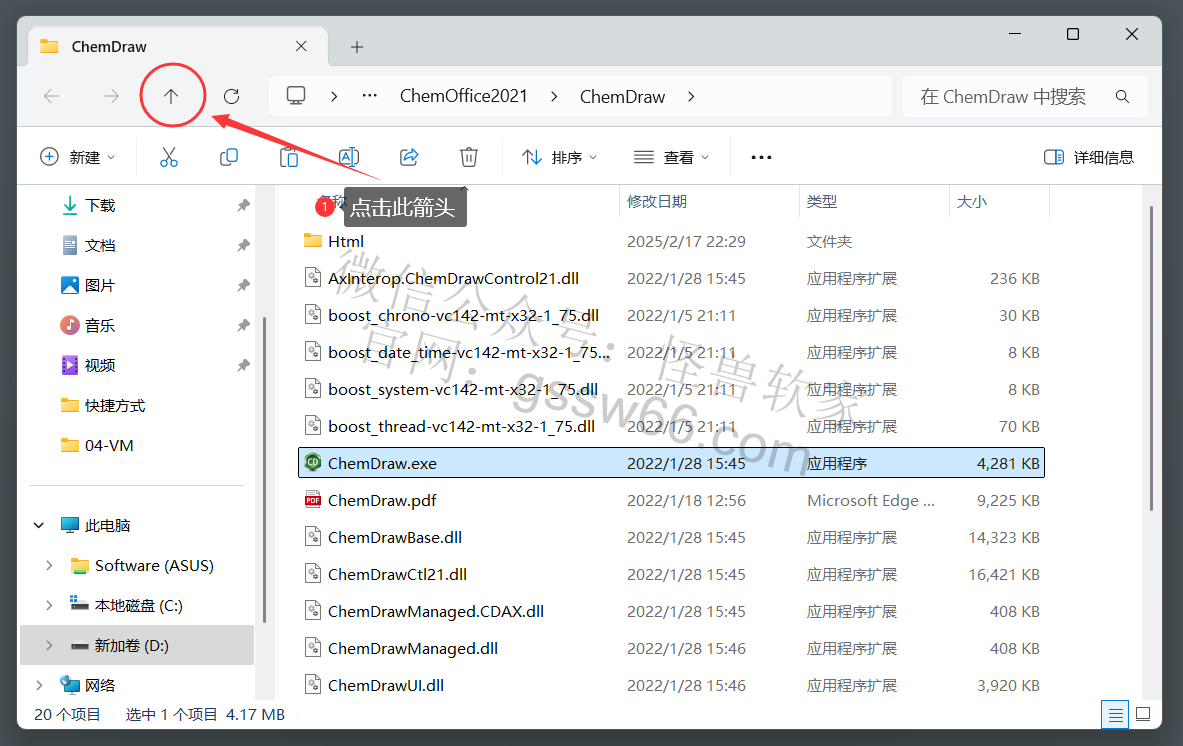Switch to large thumbnails view icon

(x=1143, y=714)
